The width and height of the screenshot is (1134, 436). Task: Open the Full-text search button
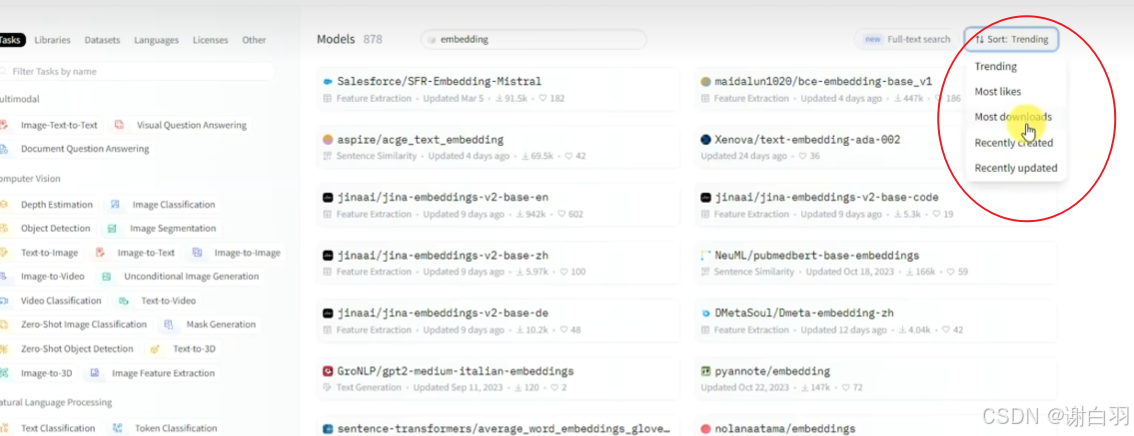(x=905, y=40)
